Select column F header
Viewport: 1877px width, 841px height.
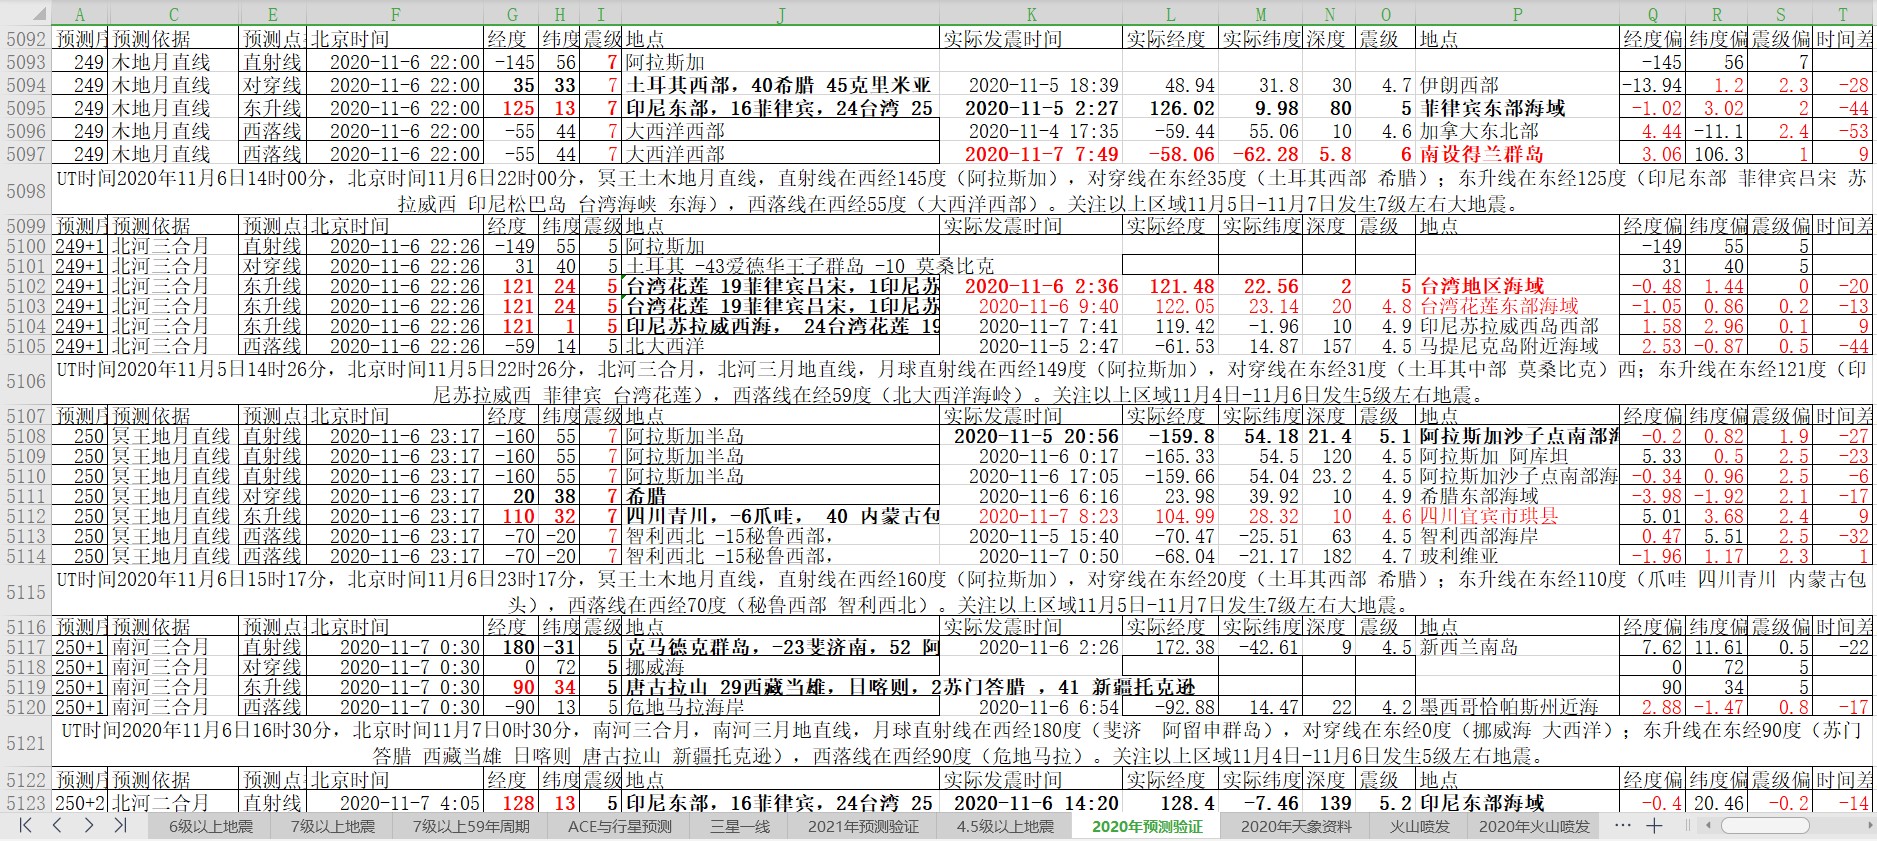point(395,14)
